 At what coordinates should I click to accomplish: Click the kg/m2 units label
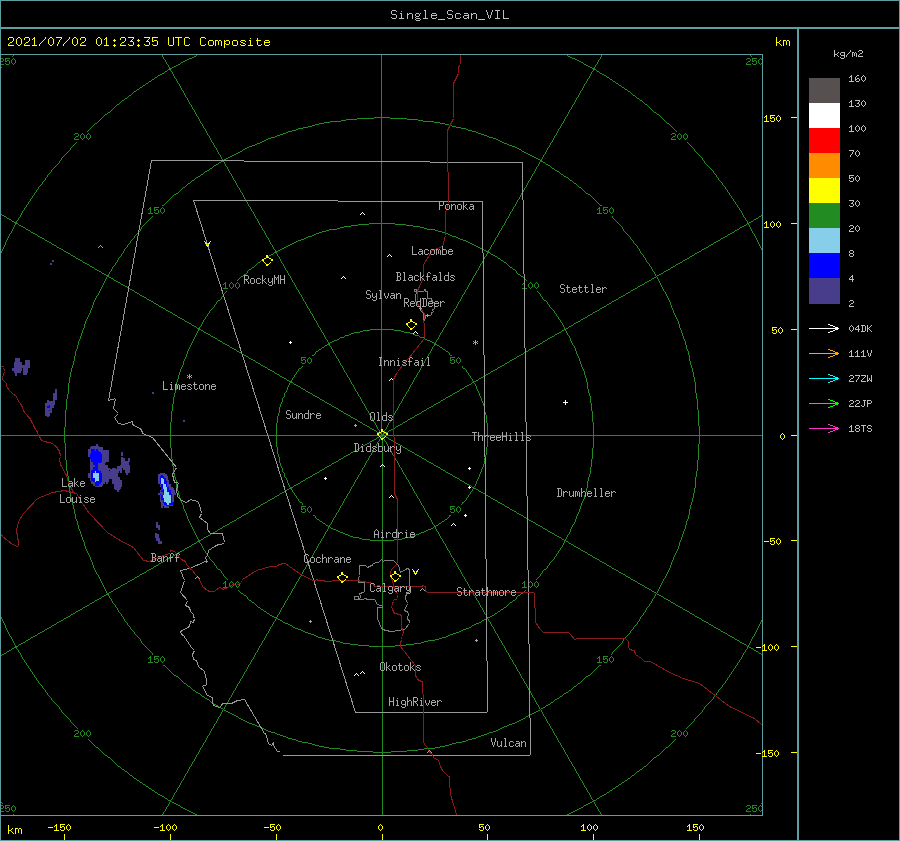coord(848,54)
